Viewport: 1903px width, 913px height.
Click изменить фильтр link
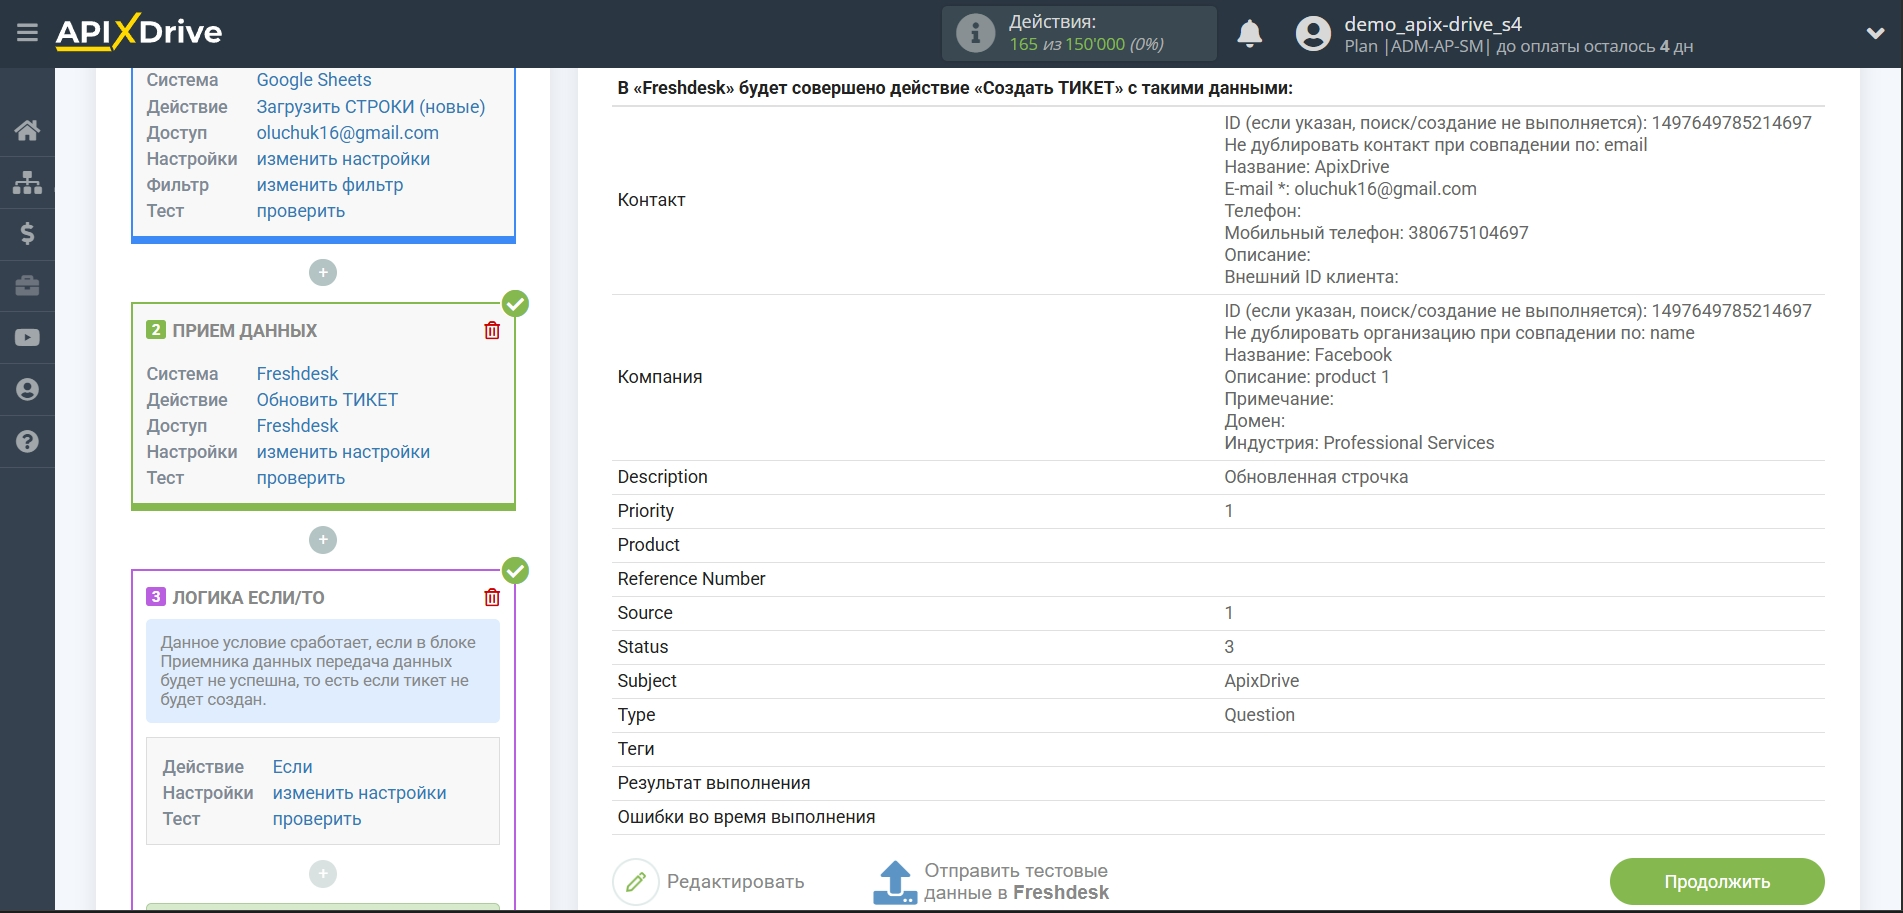coord(330,185)
